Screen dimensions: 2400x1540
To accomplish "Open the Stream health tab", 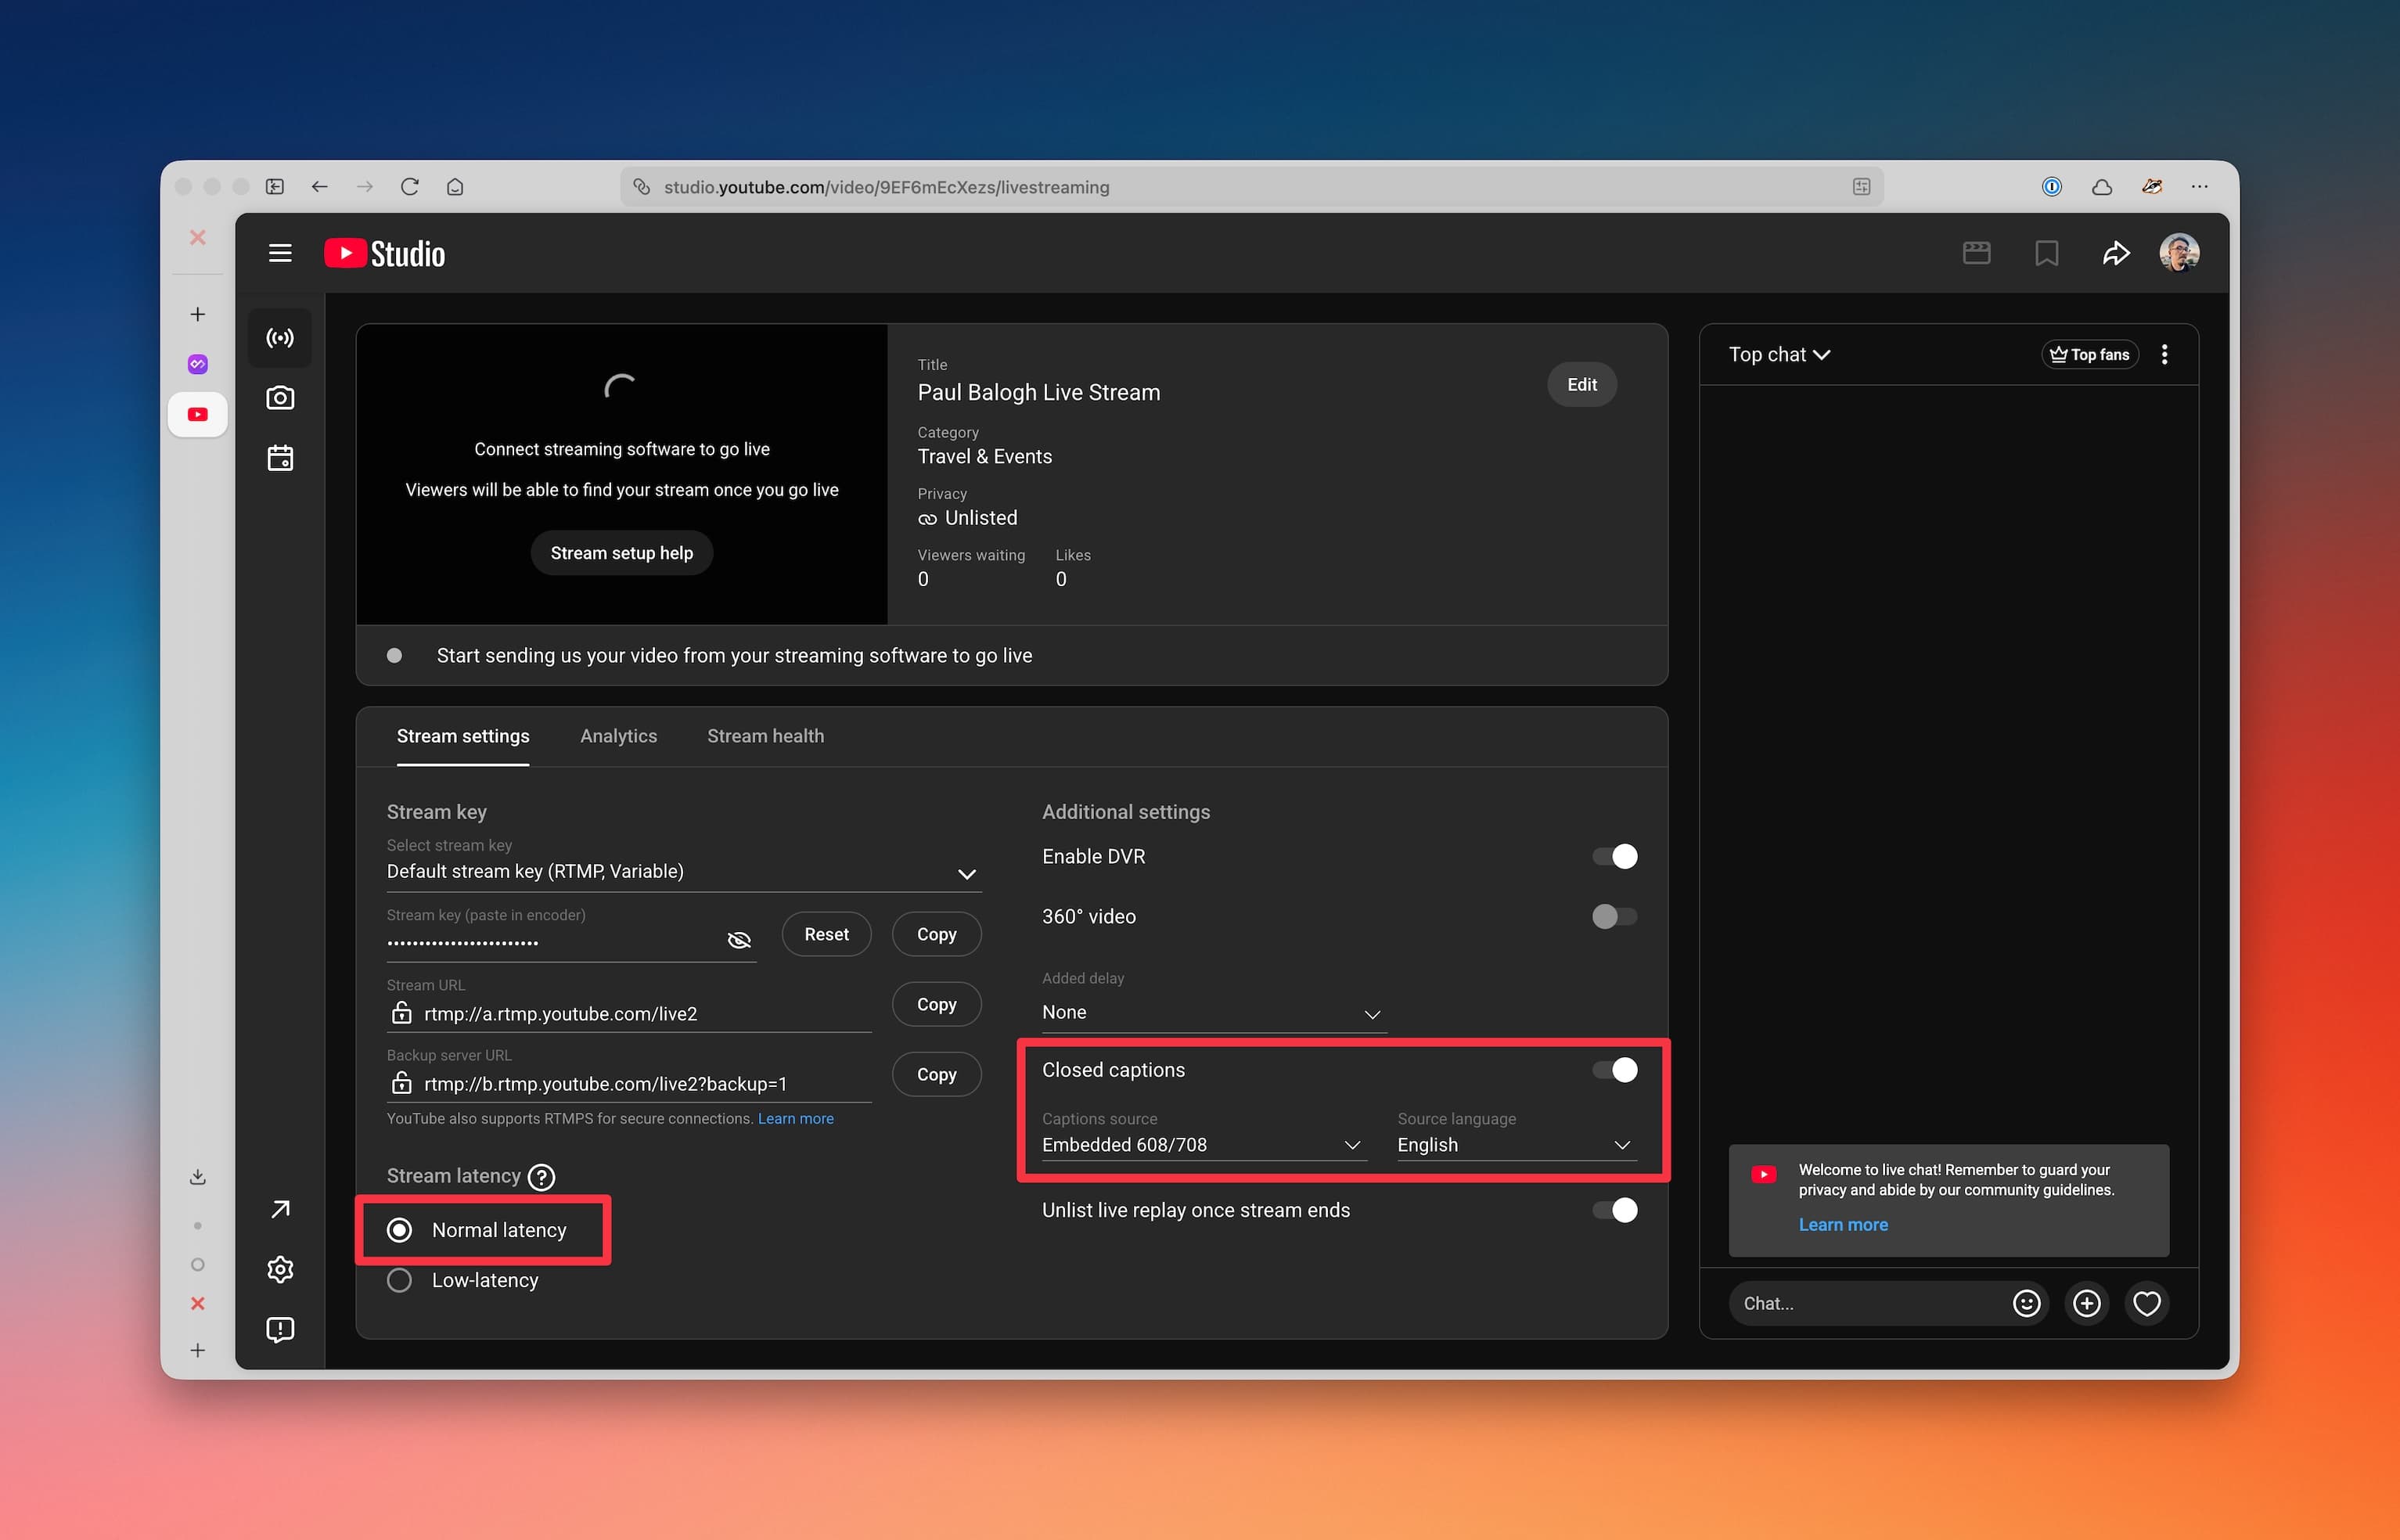I will (765, 735).
